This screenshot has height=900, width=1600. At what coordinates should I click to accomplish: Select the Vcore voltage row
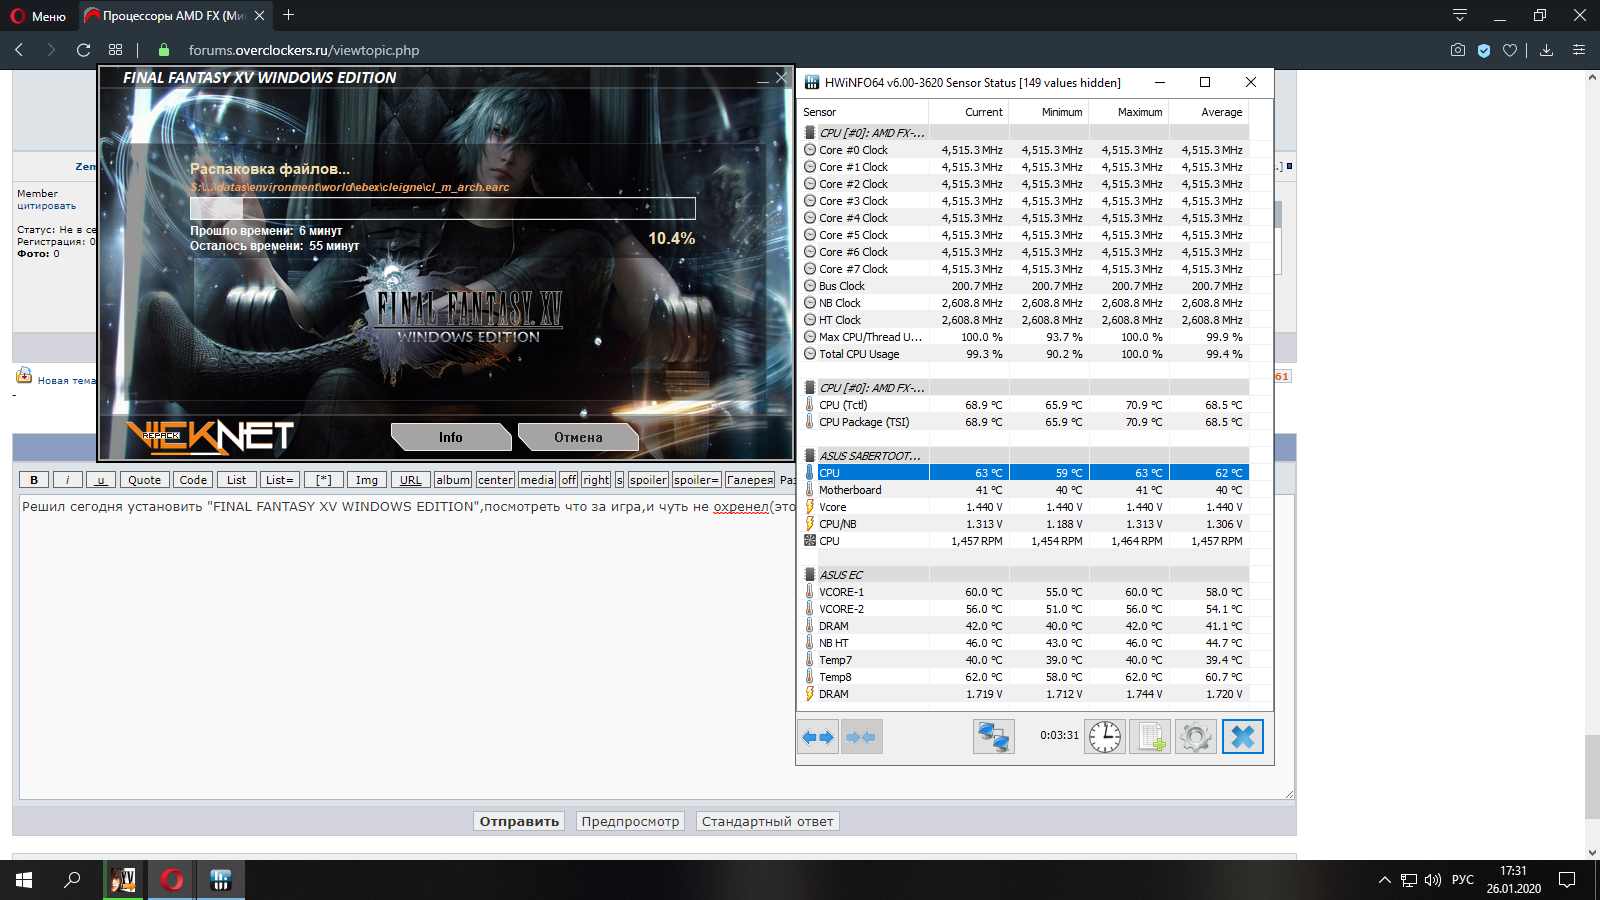(x=1024, y=507)
